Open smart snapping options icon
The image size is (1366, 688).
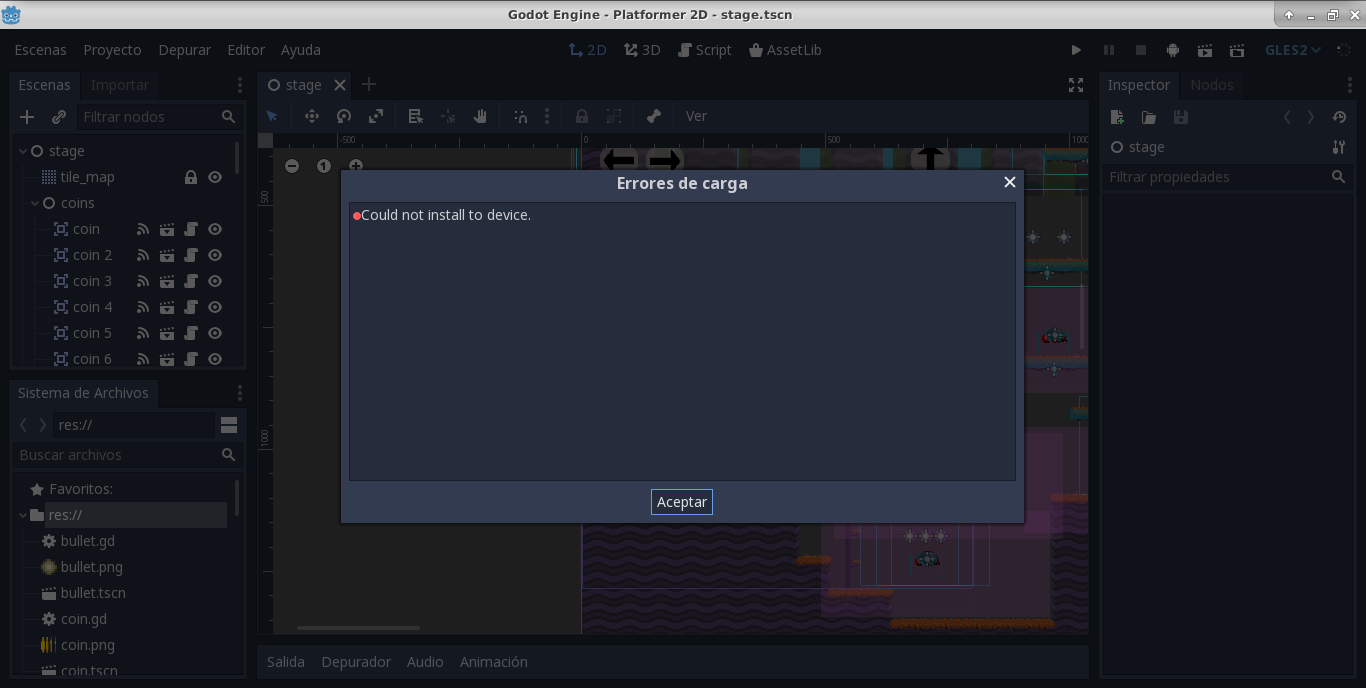(x=520, y=116)
